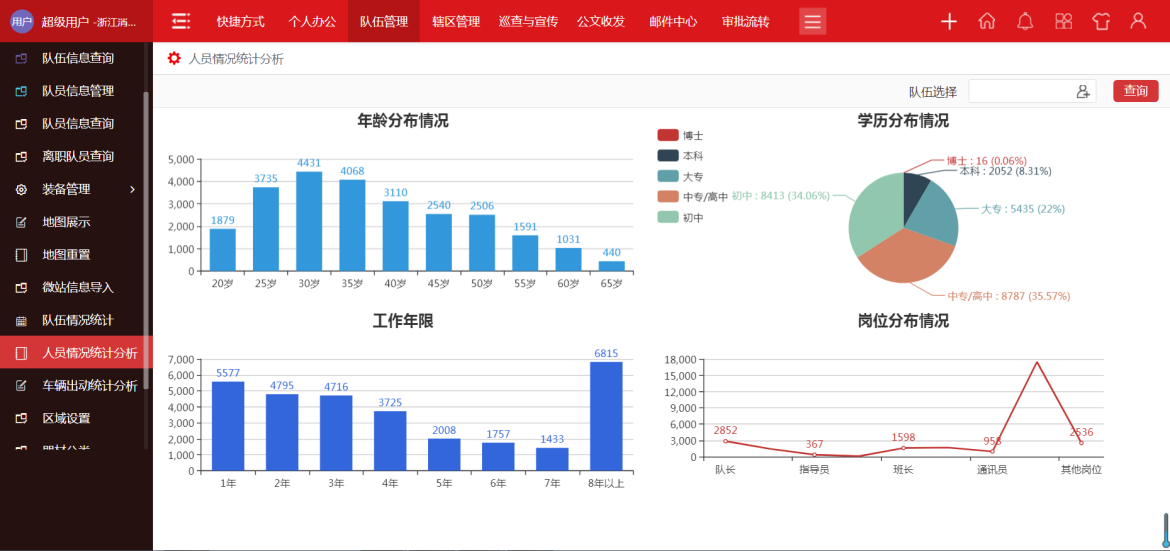Open 公文收发 top menu

coord(601,22)
